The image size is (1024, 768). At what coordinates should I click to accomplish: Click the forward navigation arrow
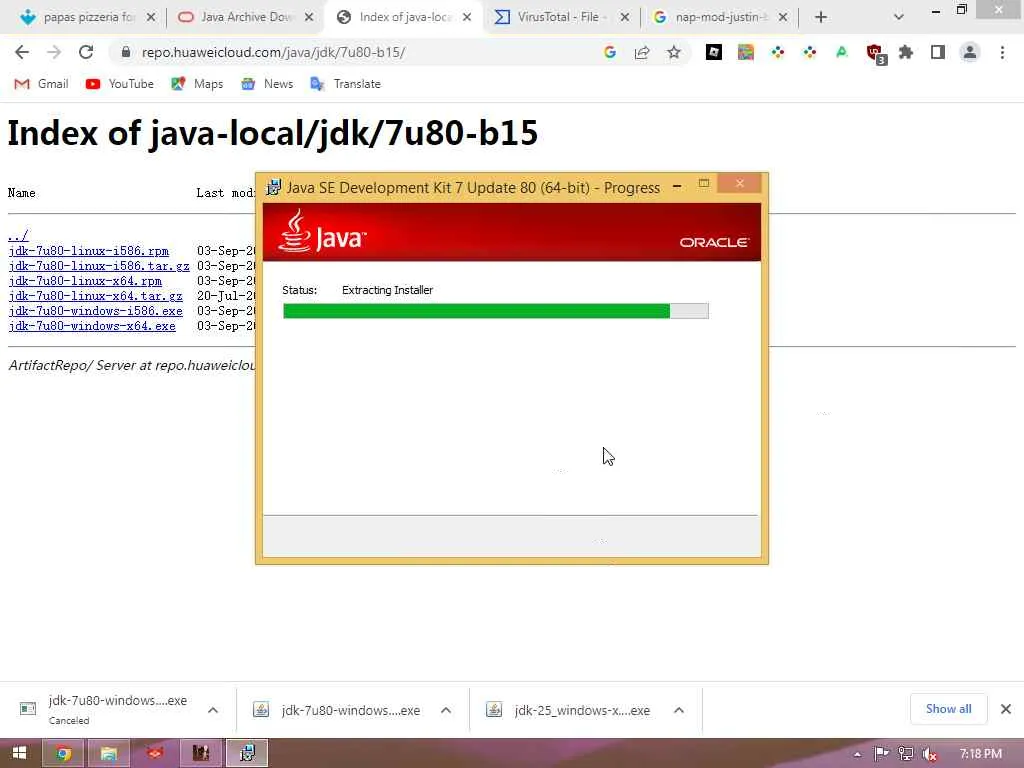pos(54,52)
